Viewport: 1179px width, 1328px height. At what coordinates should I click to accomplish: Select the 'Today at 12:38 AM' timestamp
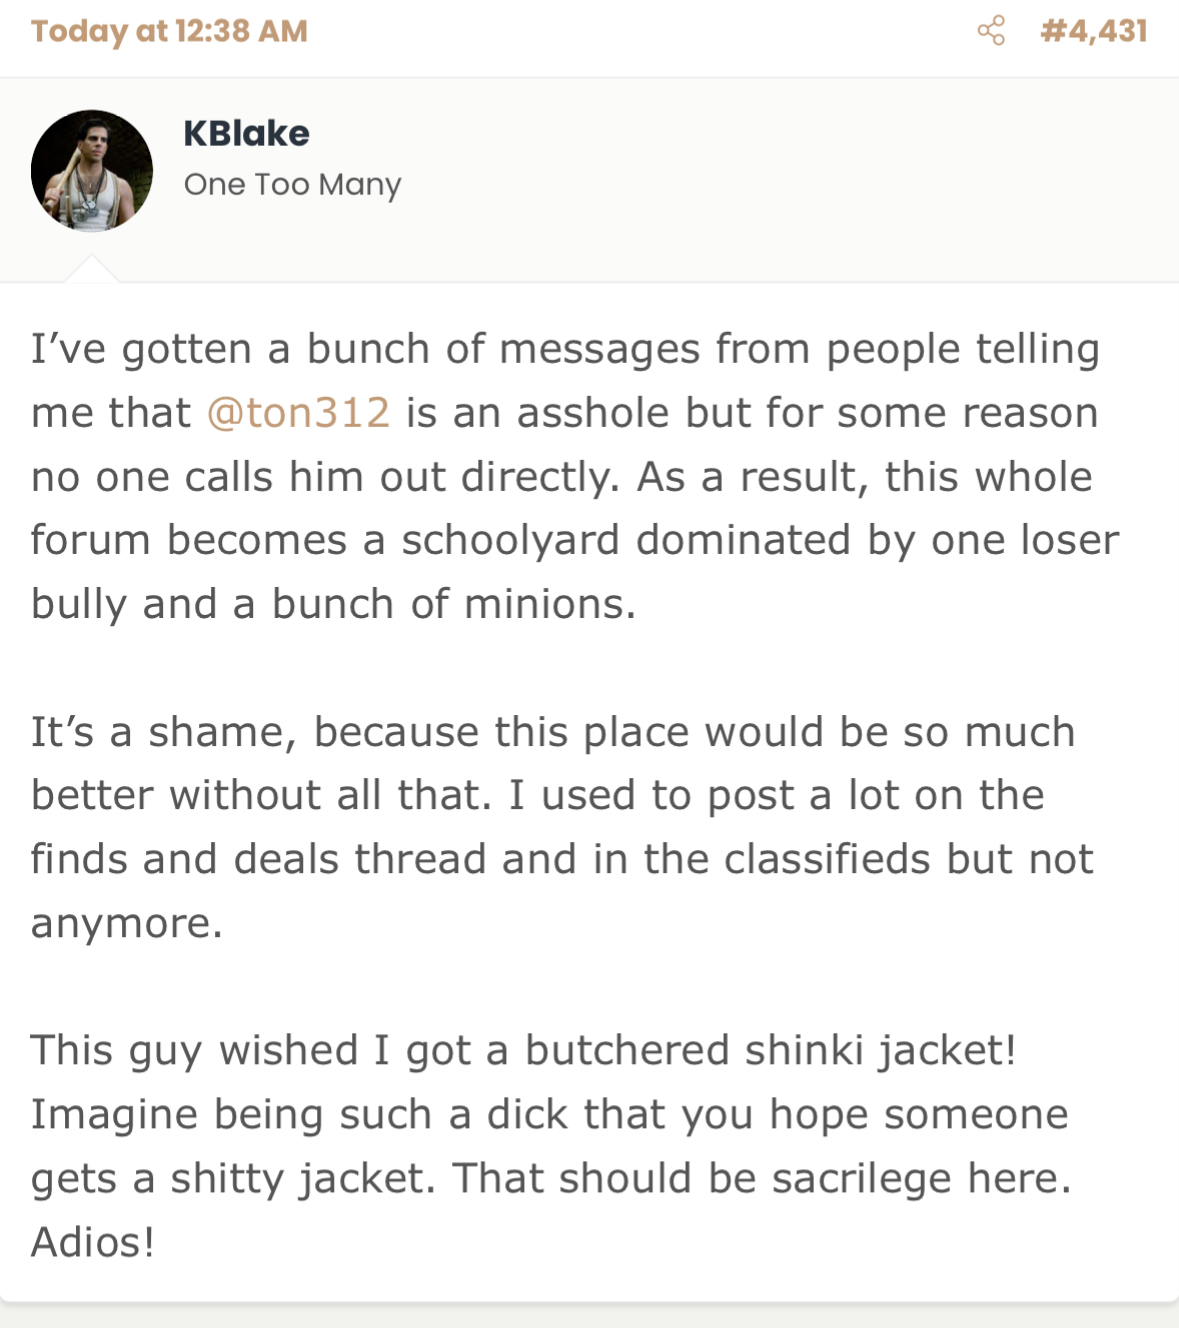click(170, 31)
